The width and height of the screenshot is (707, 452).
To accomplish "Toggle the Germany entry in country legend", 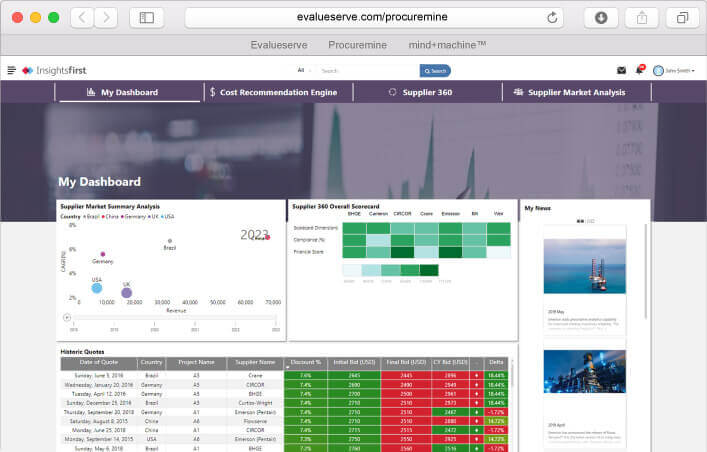I will 133,217.
